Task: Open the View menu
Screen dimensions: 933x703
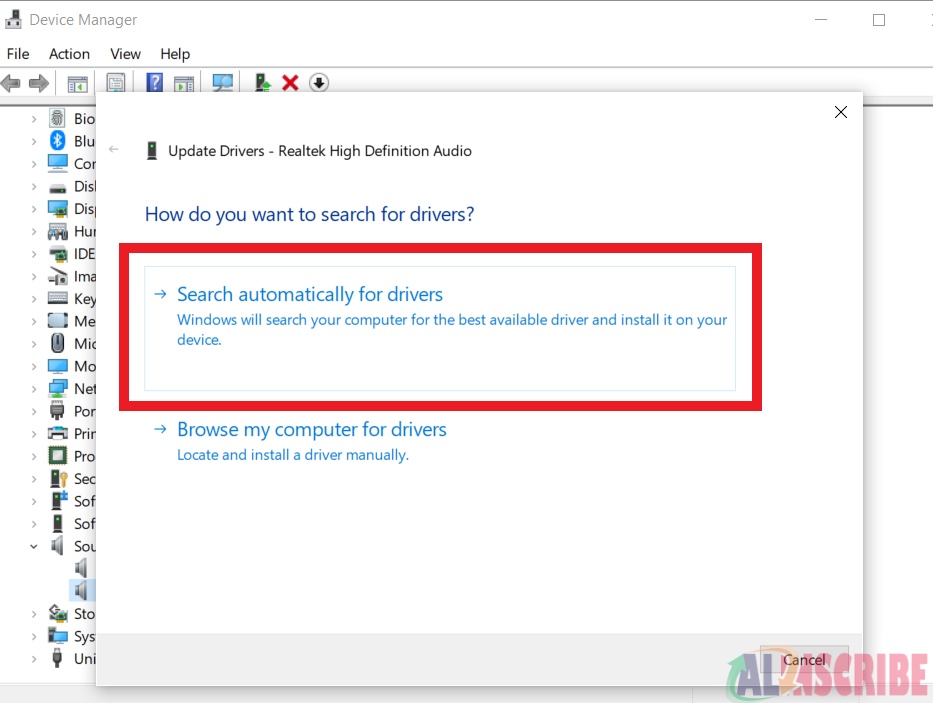Action: [x=125, y=54]
